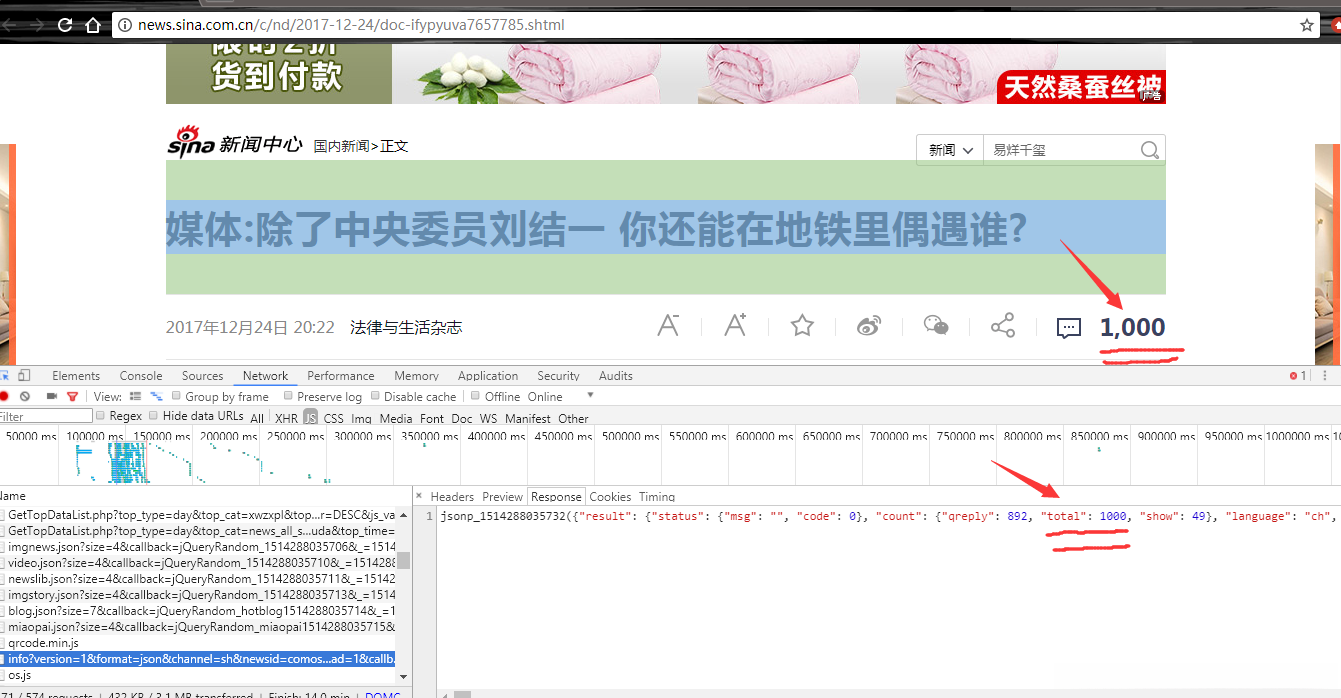The height and width of the screenshot is (698, 1341).
Task: Switch to the Console panel
Action: [x=141, y=376]
